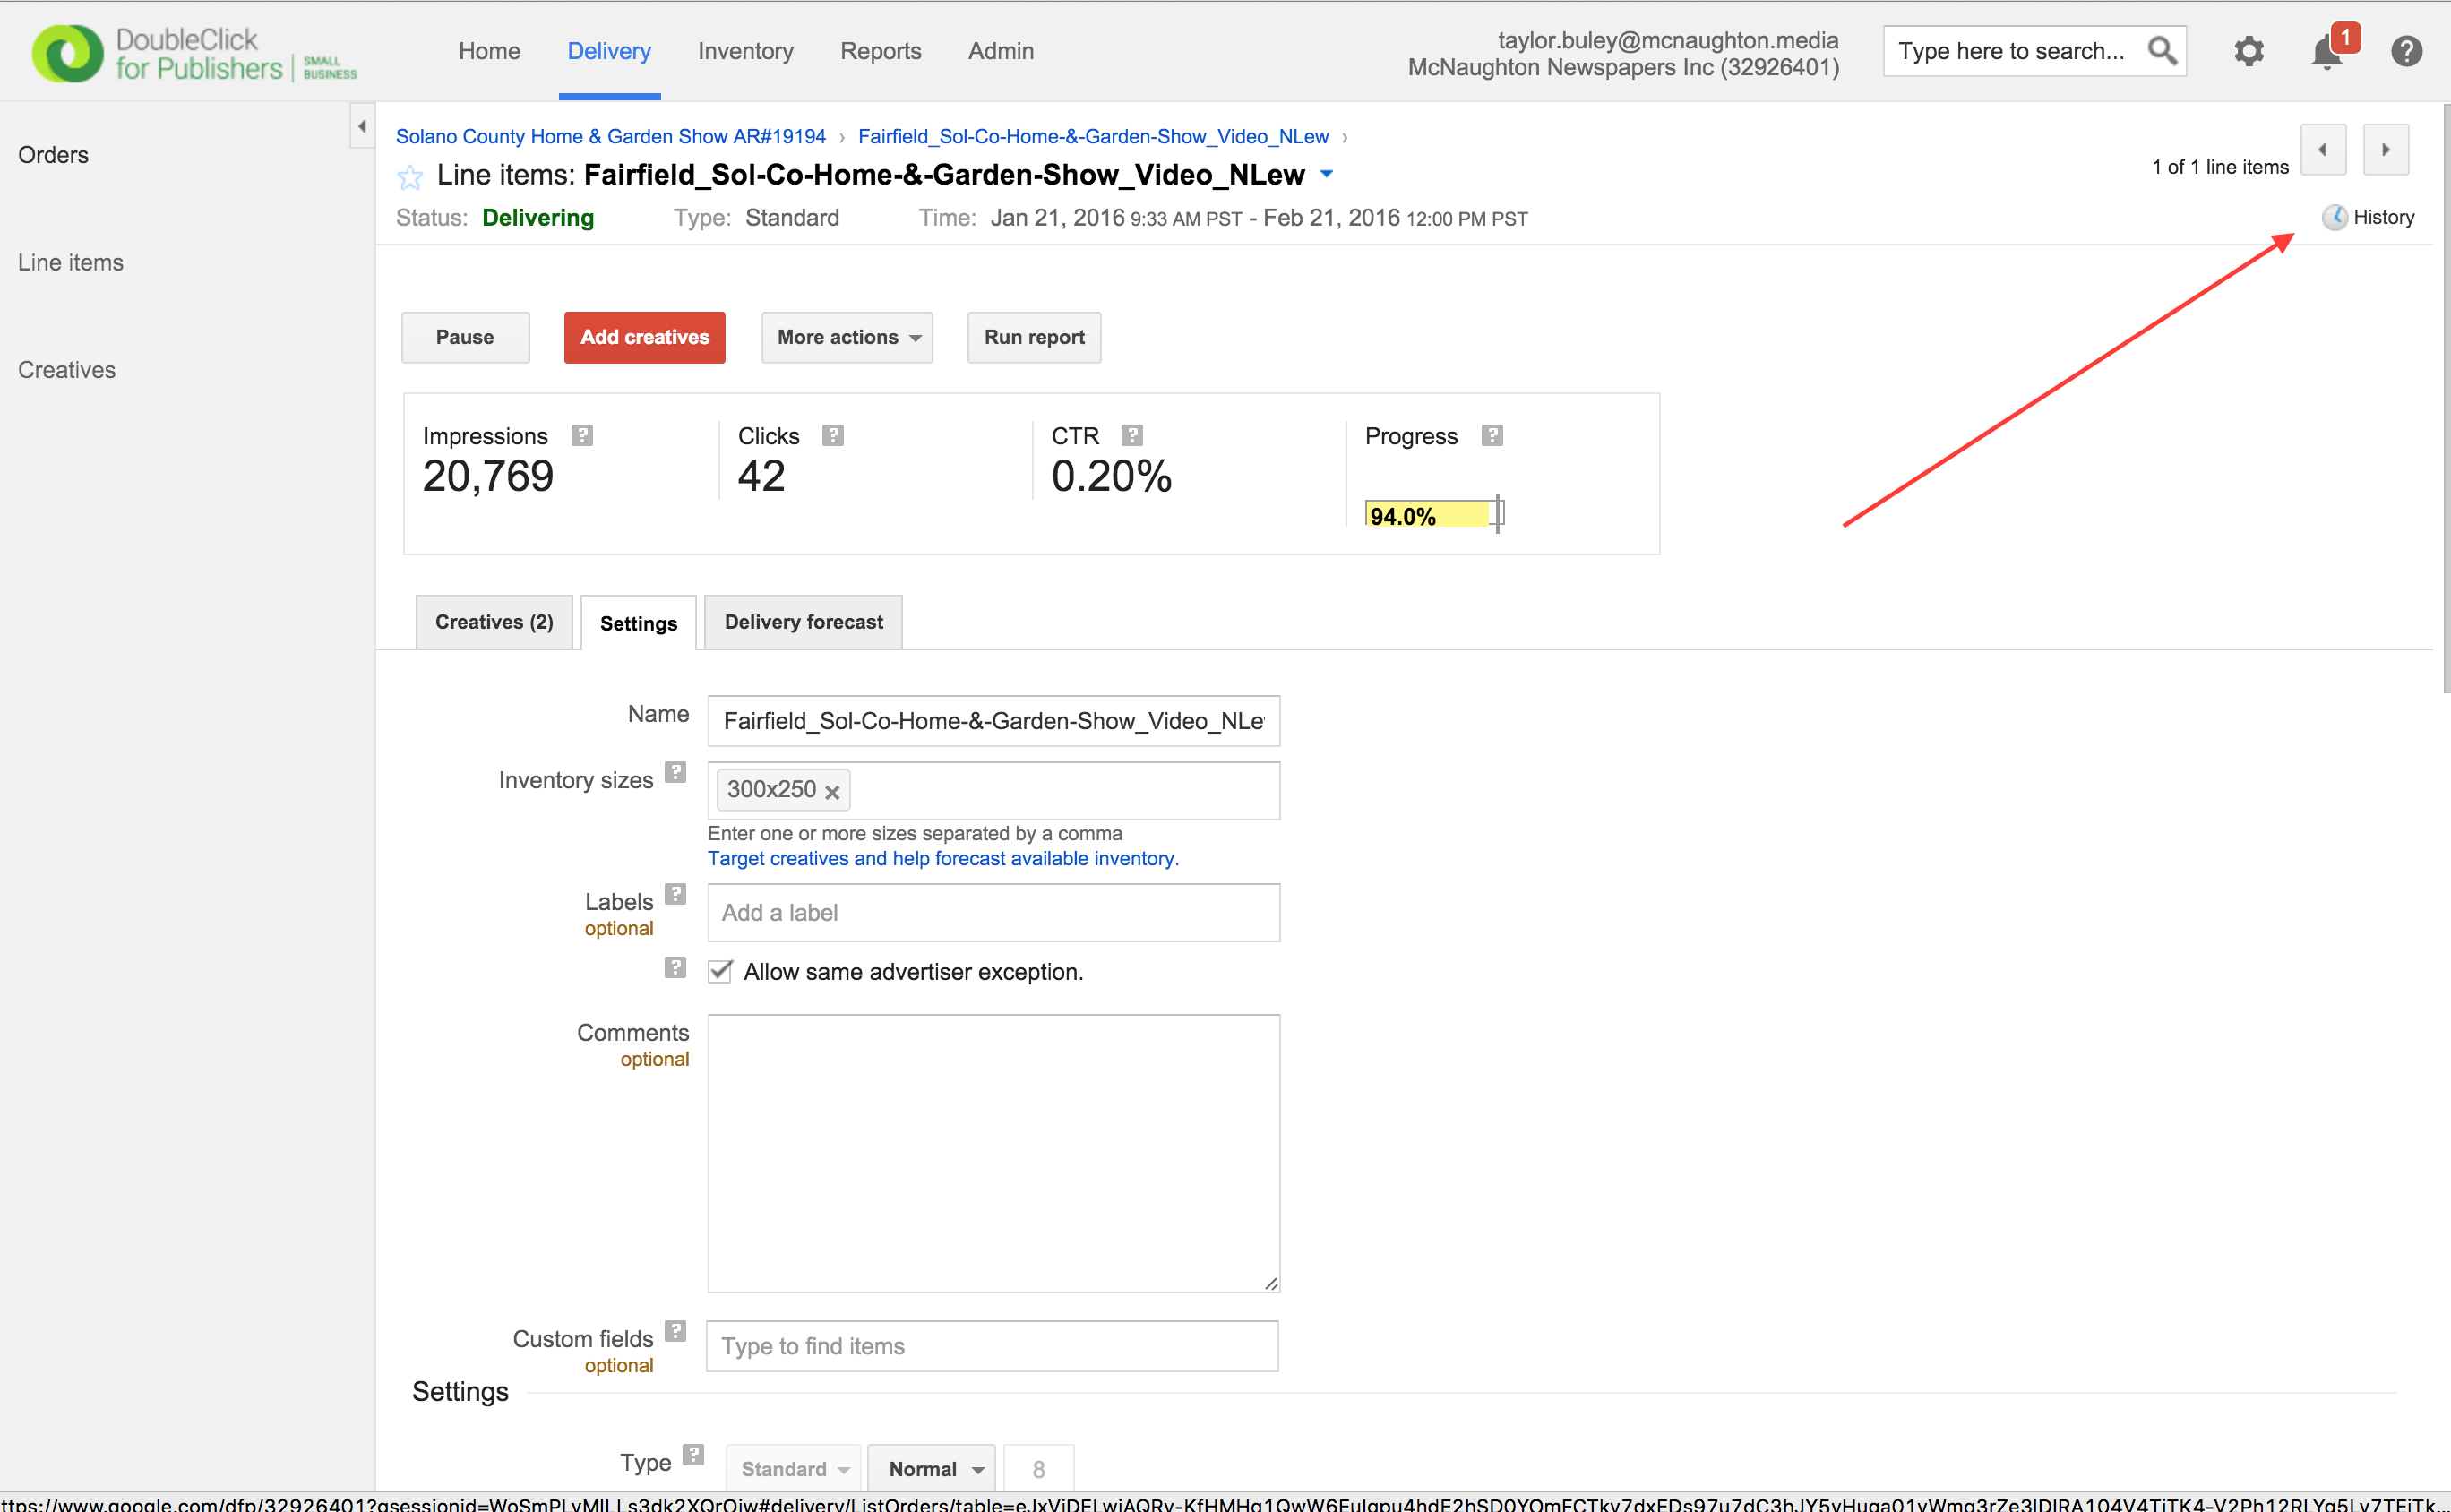
Task: Go to previous line item arrow
Action: point(2322,150)
